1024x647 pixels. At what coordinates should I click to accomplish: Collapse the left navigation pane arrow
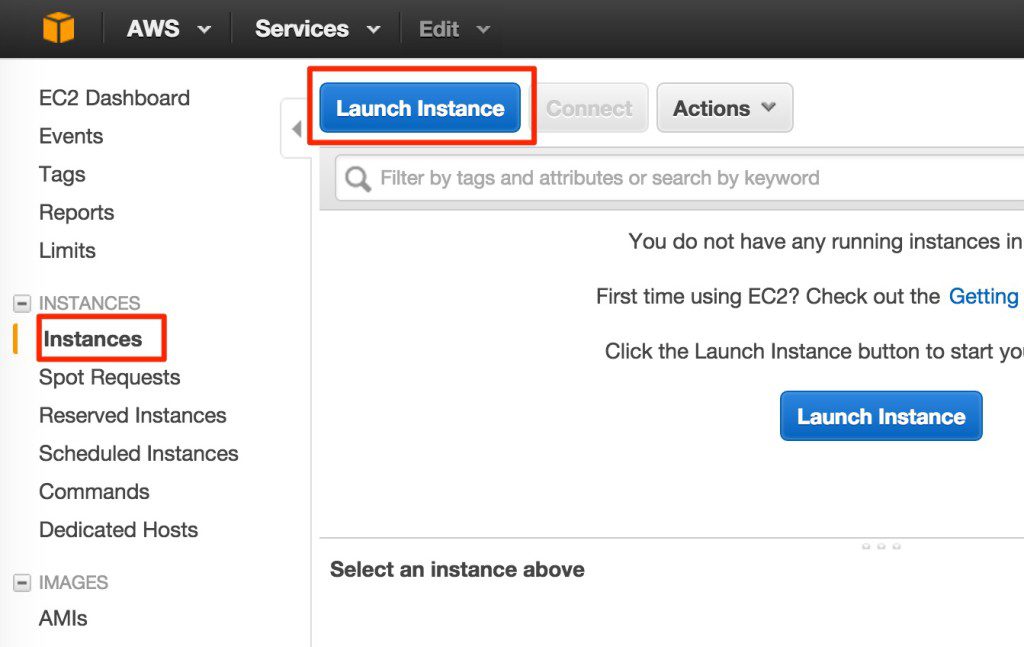[294, 128]
